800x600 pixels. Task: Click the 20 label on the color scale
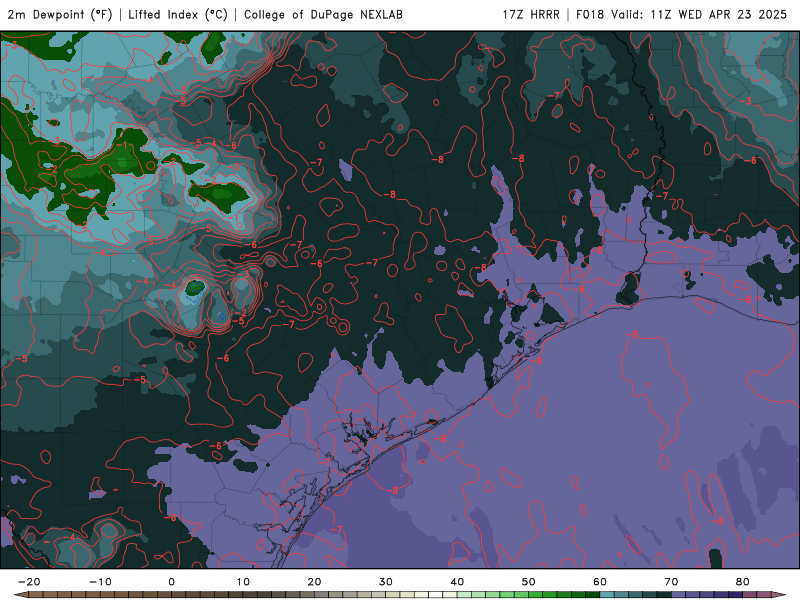pos(314,582)
